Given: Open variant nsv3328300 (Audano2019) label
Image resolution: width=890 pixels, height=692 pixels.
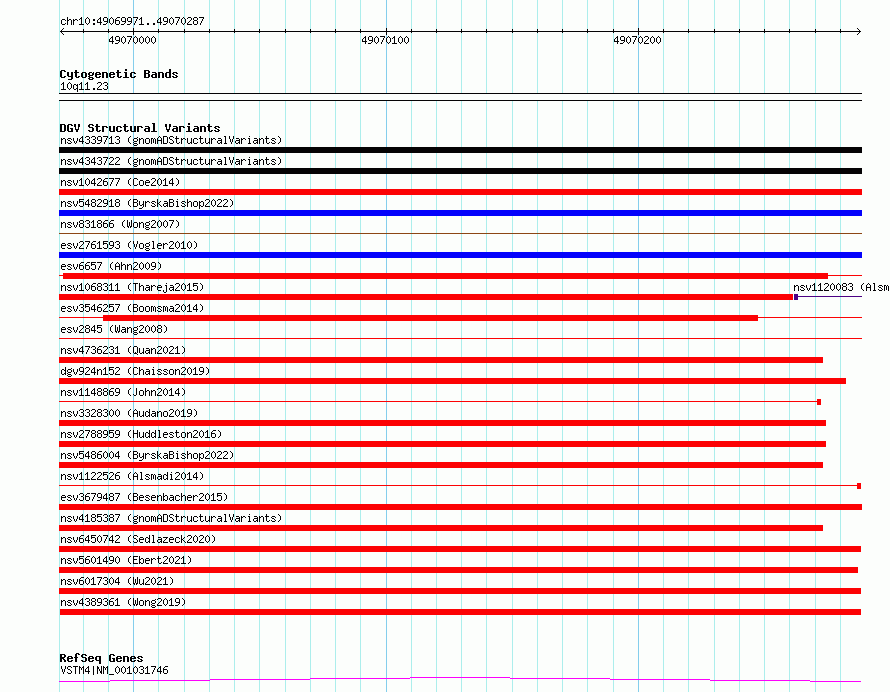Looking at the screenshot, I should pyautogui.click(x=129, y=413).
